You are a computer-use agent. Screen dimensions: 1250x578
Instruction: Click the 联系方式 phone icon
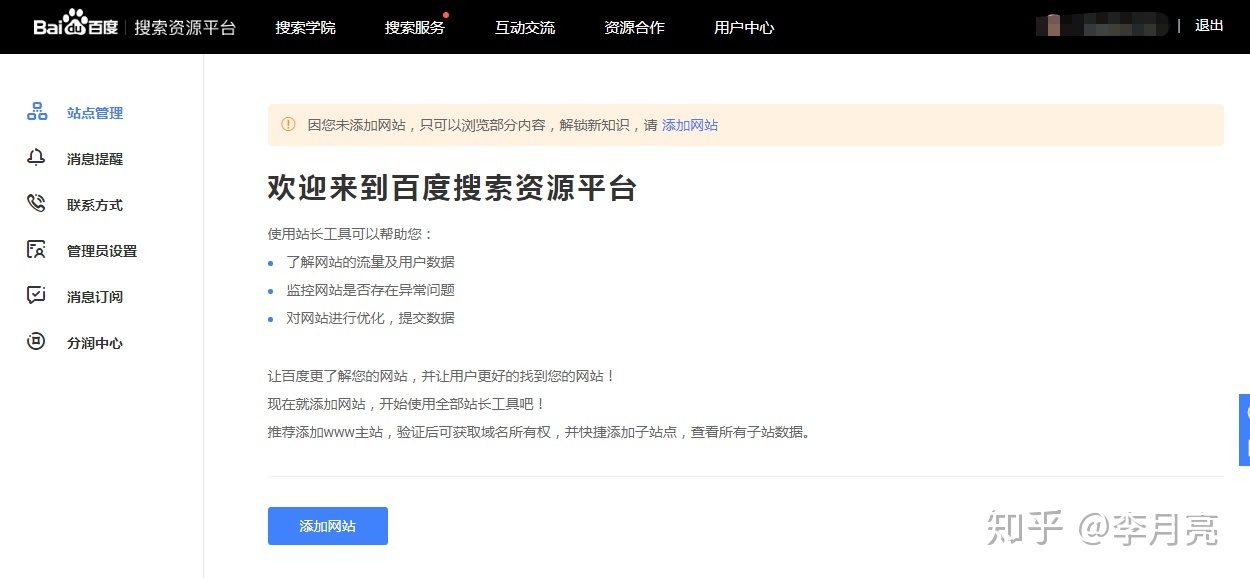click(37, 204)
